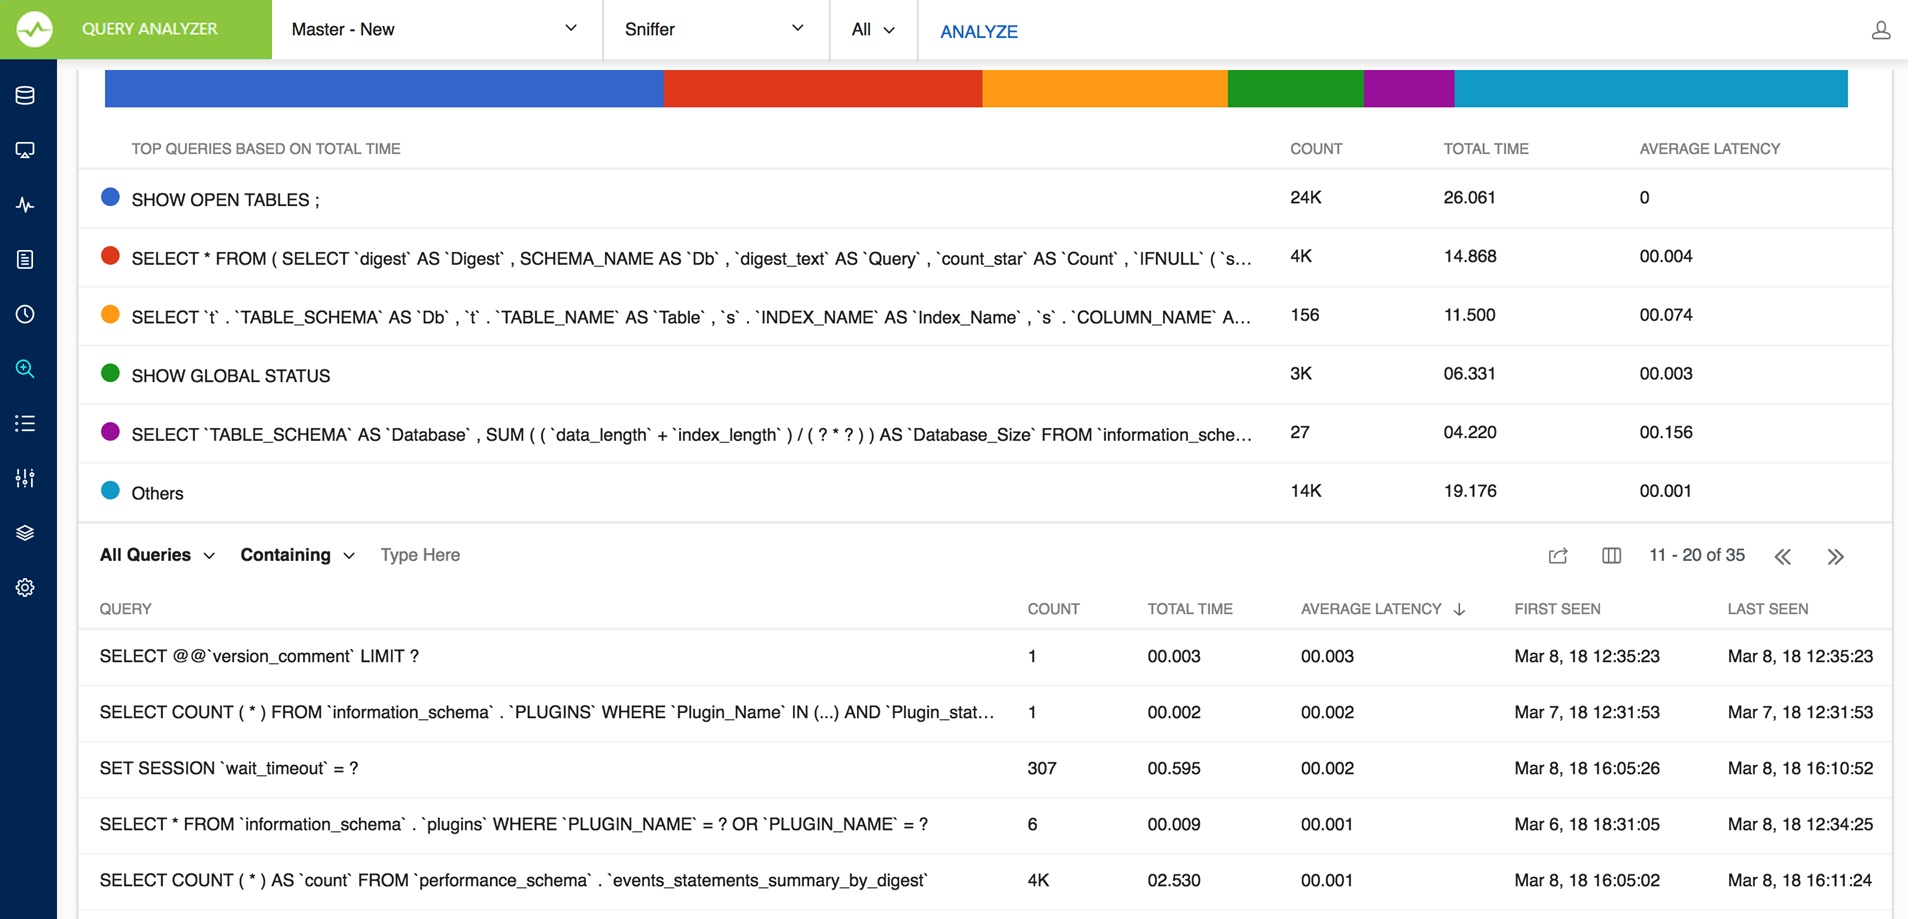Viewport: 1913px width, 919px height.
Task: Open the activity pulse icon in the sidebar
Action: click(25, 205)
